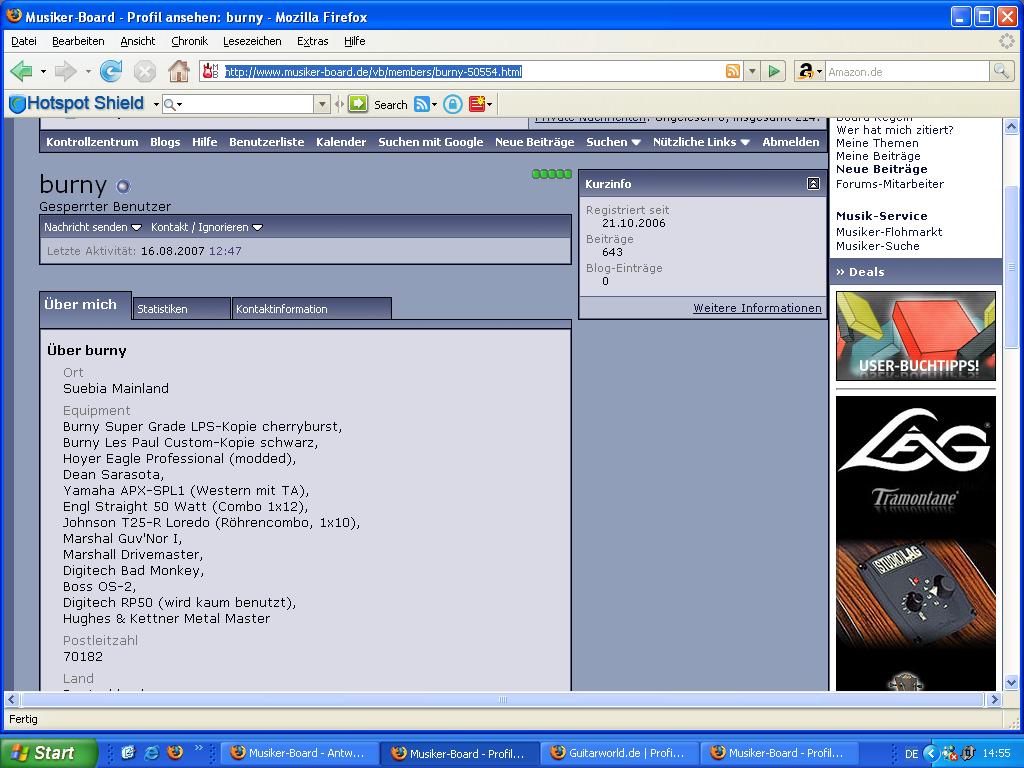Open the Forums-Mitarbeiter sidebar link

[889, 184]
